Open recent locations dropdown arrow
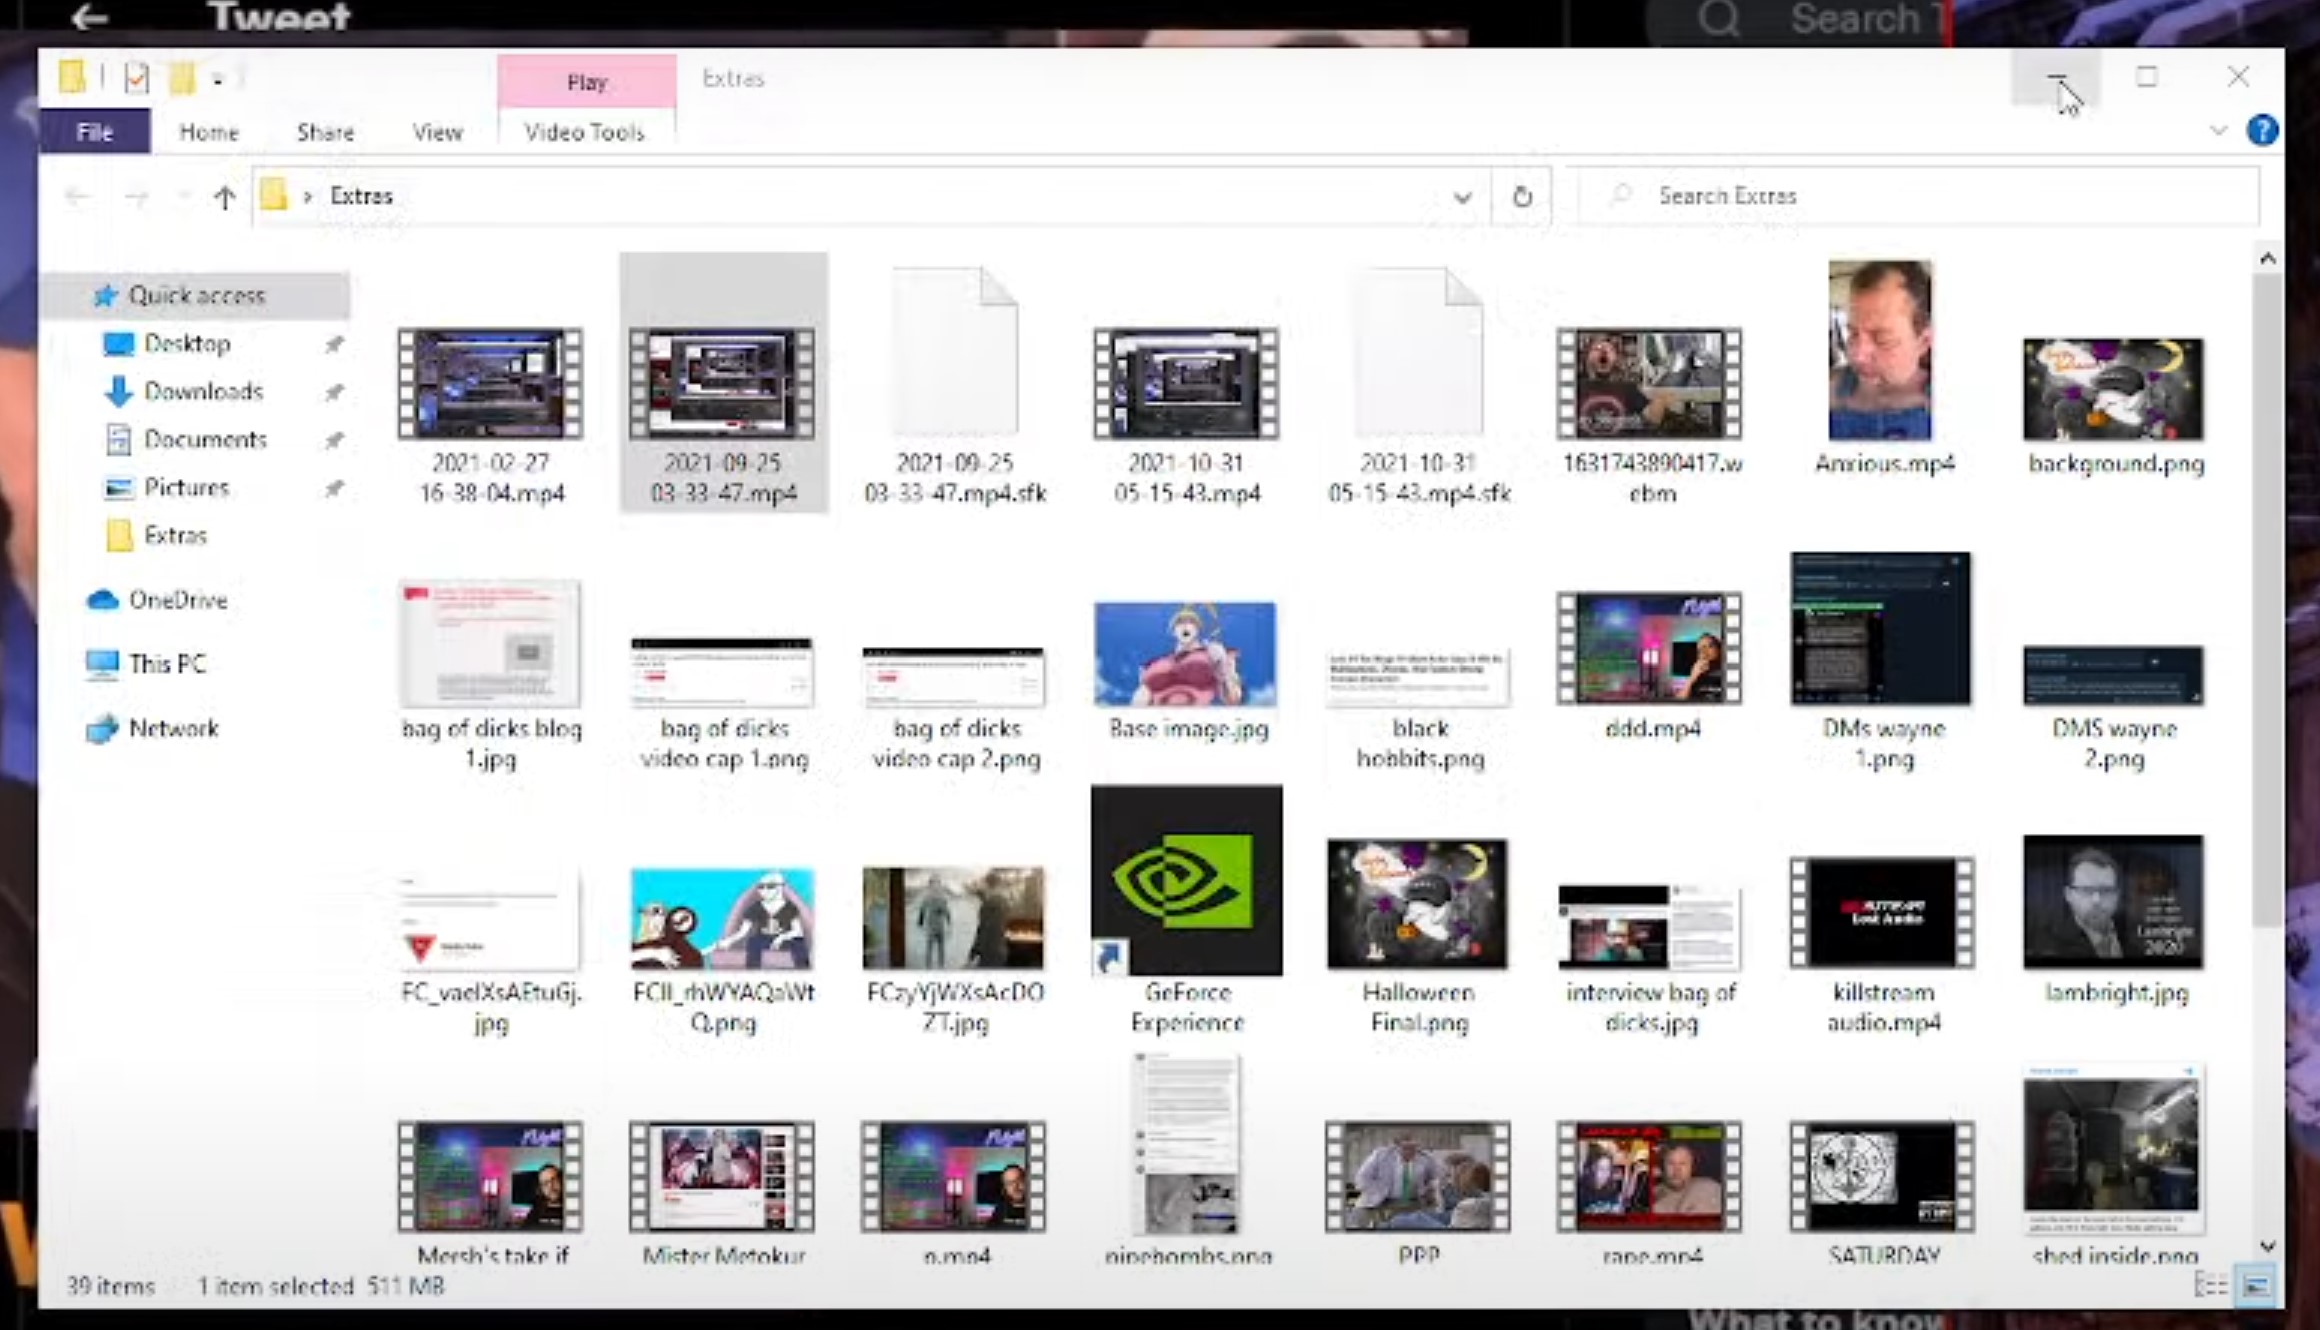Image resolution: width=2320 pixels, height=1330 pixels. click(x=182, y=197)
